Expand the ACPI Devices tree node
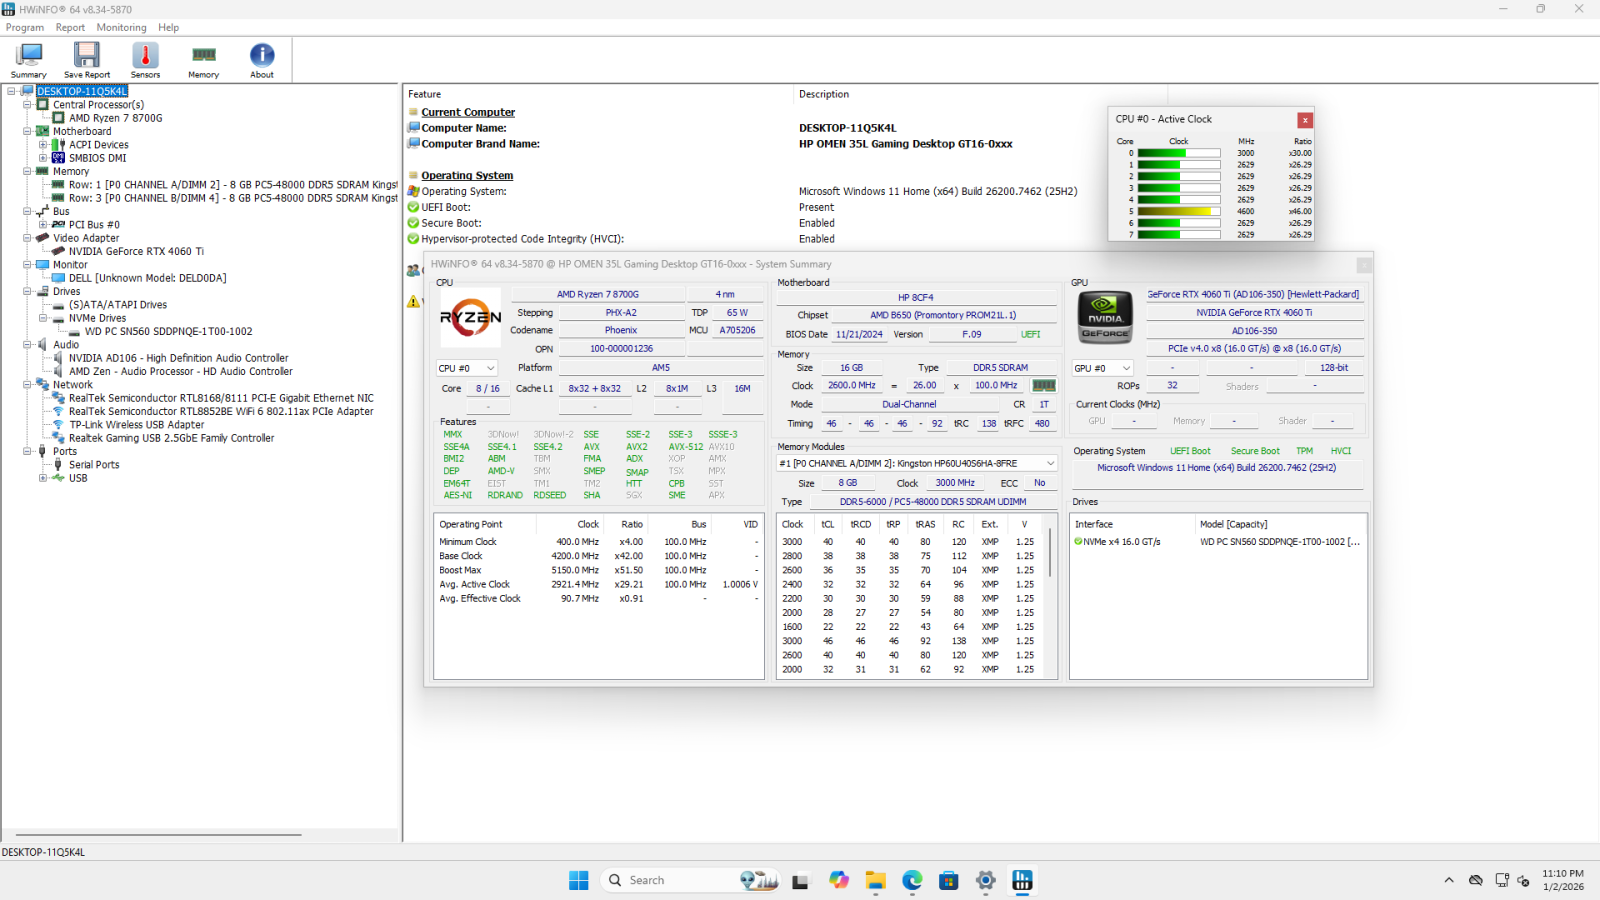Image resolution: width=1600 pixels, height=900 pixels. 43,145
